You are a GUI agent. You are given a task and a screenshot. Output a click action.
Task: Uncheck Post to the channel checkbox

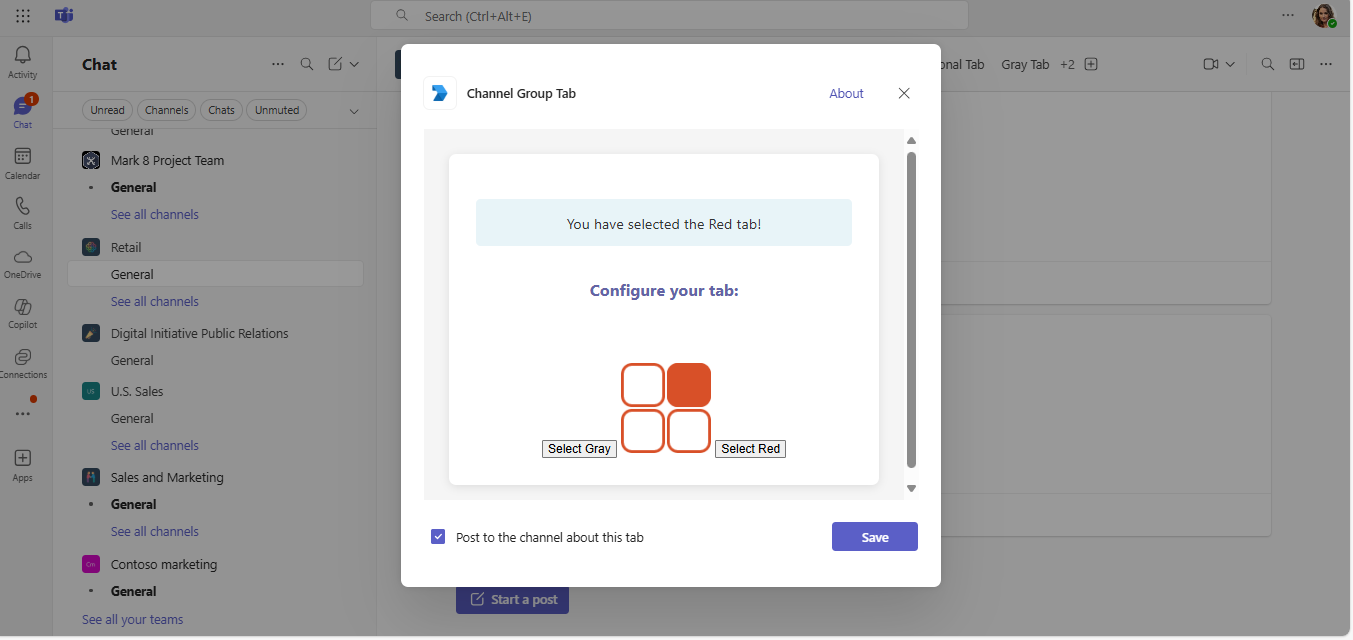[x=438, y=537]
